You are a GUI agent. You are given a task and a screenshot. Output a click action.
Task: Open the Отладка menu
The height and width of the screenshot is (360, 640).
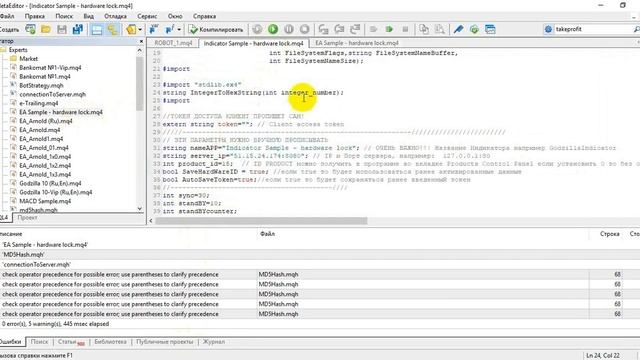(115, 16)
